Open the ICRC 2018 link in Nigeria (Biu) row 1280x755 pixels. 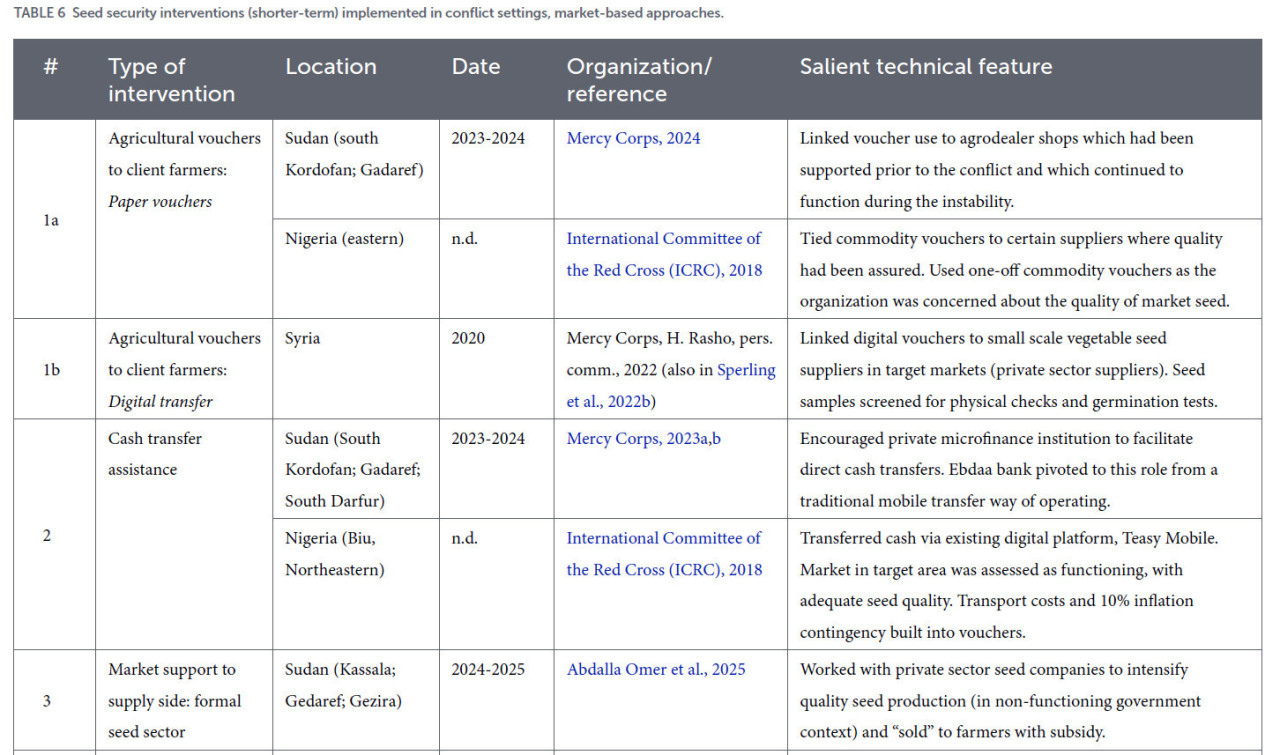click(664, 554)
